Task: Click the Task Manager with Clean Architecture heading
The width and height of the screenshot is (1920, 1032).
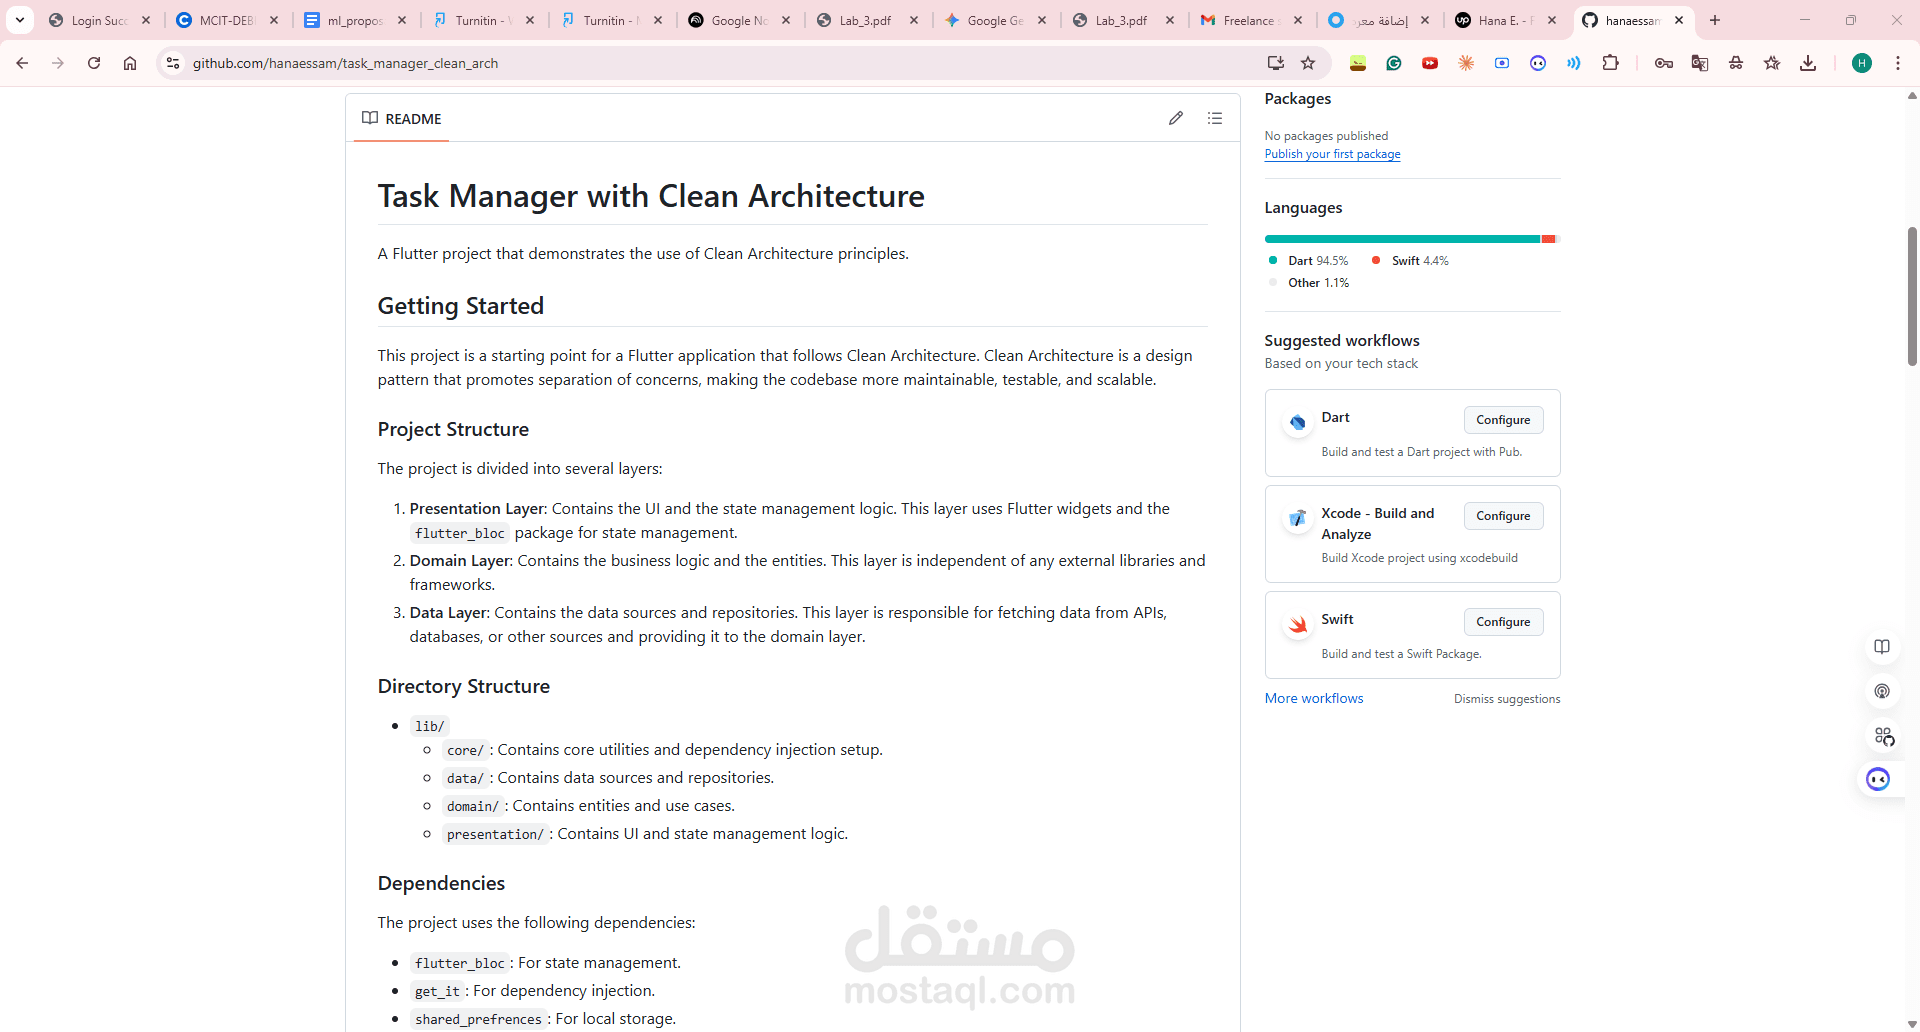Action: [x=651, y=196]
